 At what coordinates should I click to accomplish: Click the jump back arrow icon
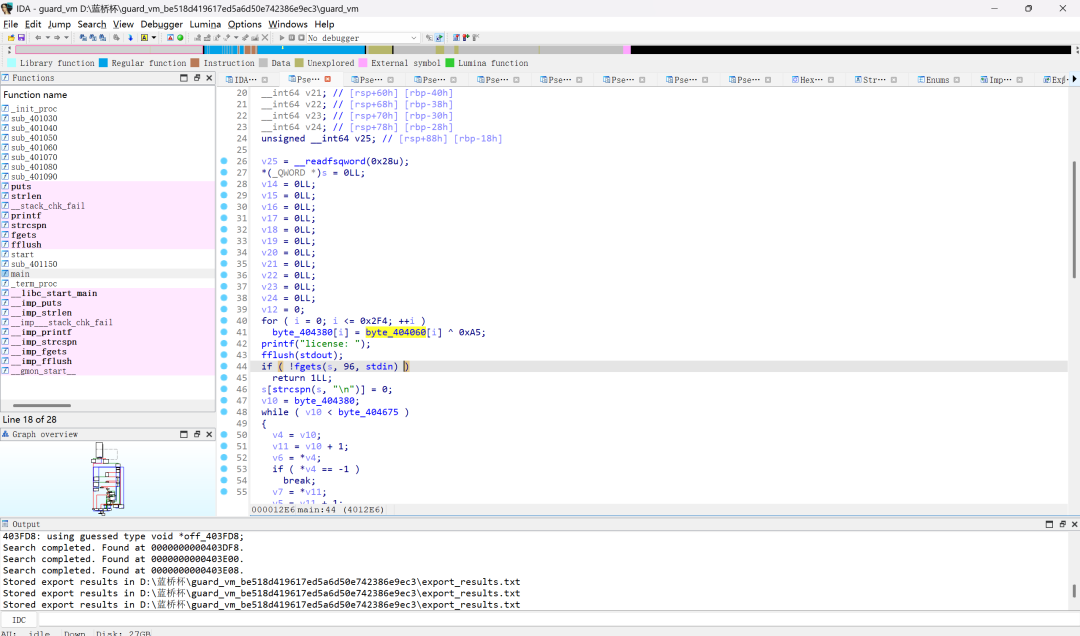(38, 38)
